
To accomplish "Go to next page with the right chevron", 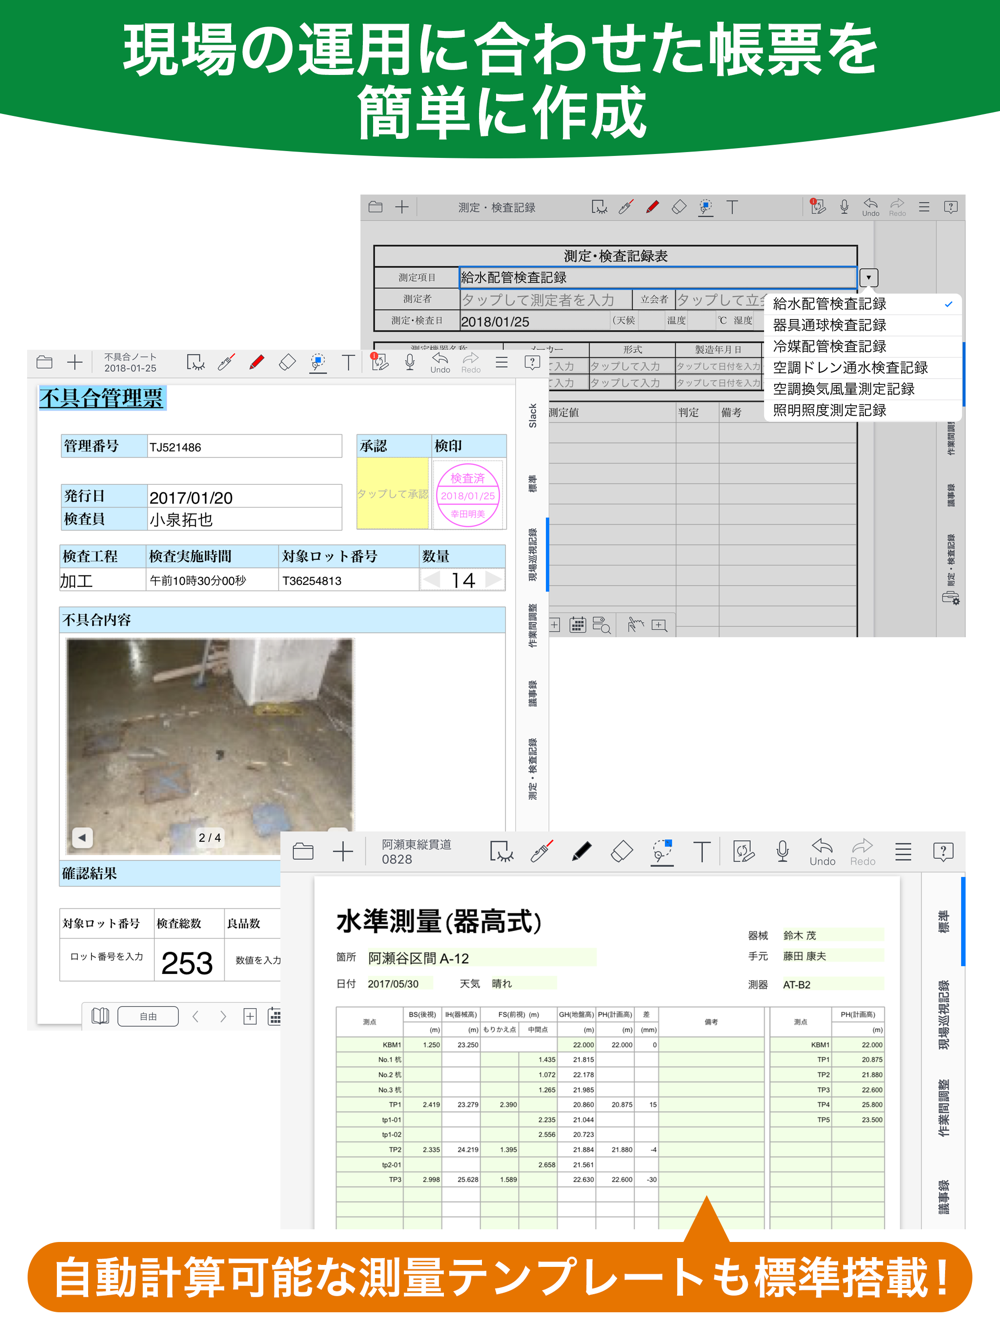I will pyautogui.click(x=223, y=1016).
